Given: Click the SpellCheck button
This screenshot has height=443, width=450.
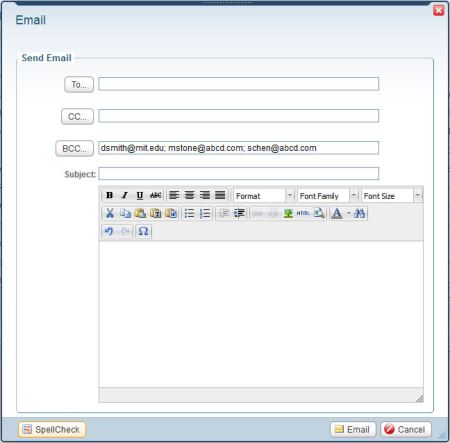Looking at the screenshot, I should pos(52,429).
